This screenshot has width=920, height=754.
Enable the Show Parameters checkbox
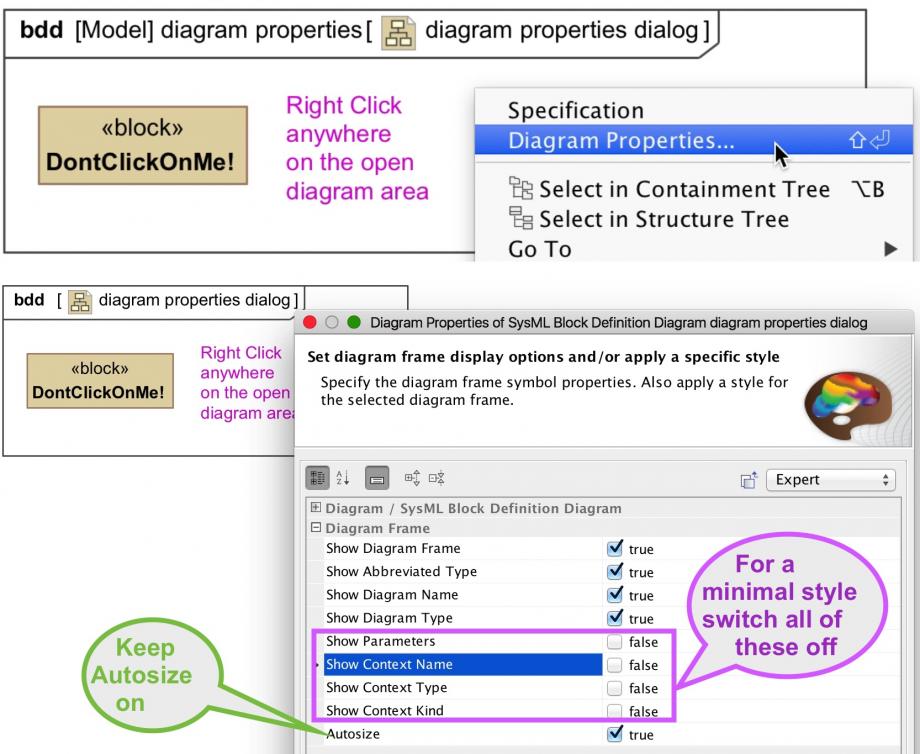click(x=618, y=641)
